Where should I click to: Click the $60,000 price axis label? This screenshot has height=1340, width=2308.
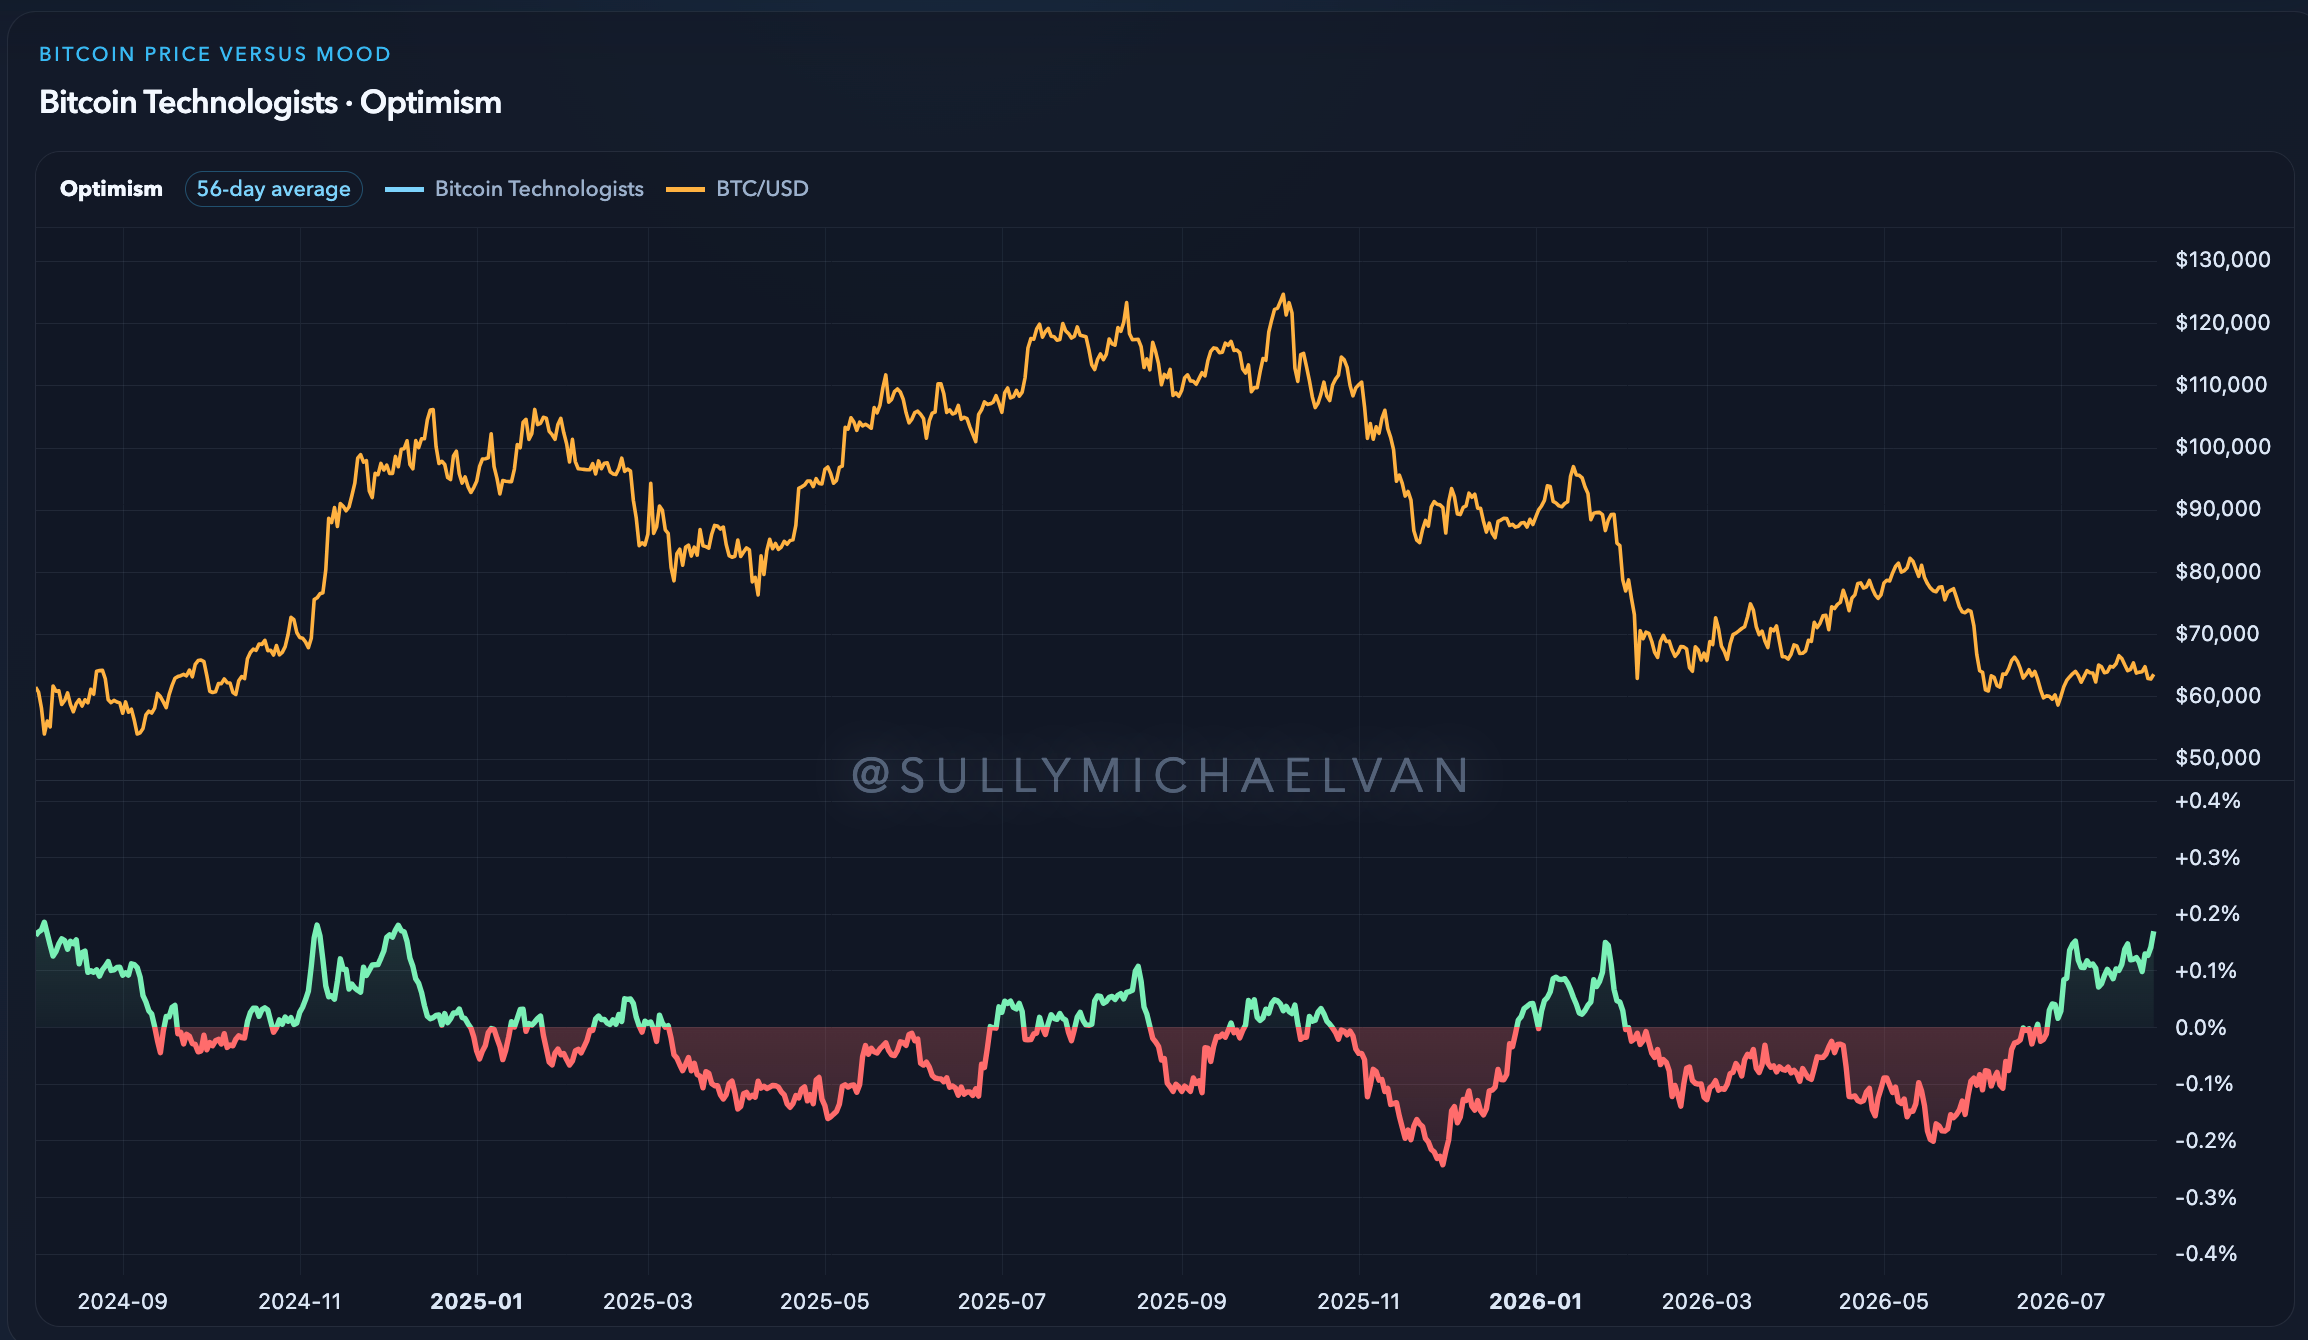(2218, 695)
